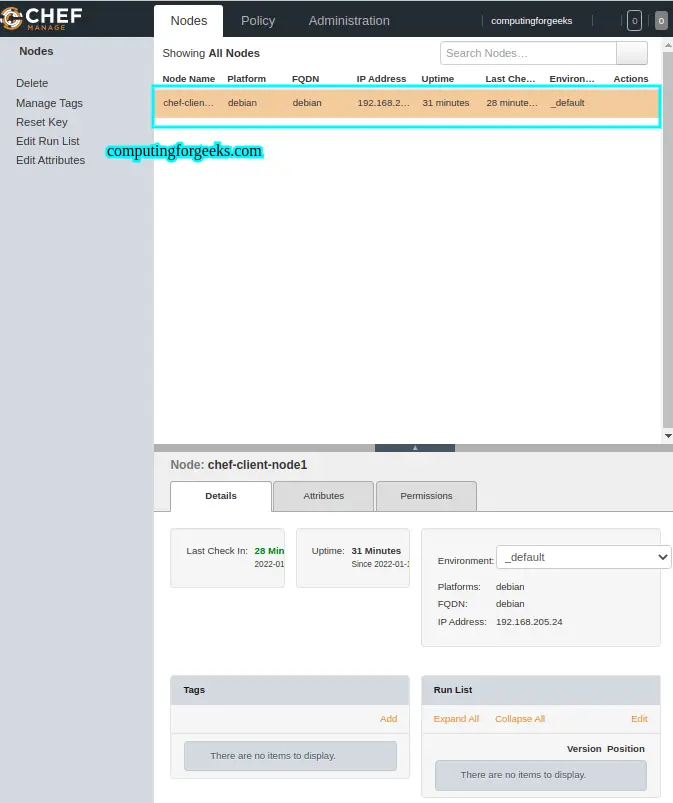Click the 31 Minutes uptime value
The width and height of the screenshot is (673, 803).
(x=376, y=551)
